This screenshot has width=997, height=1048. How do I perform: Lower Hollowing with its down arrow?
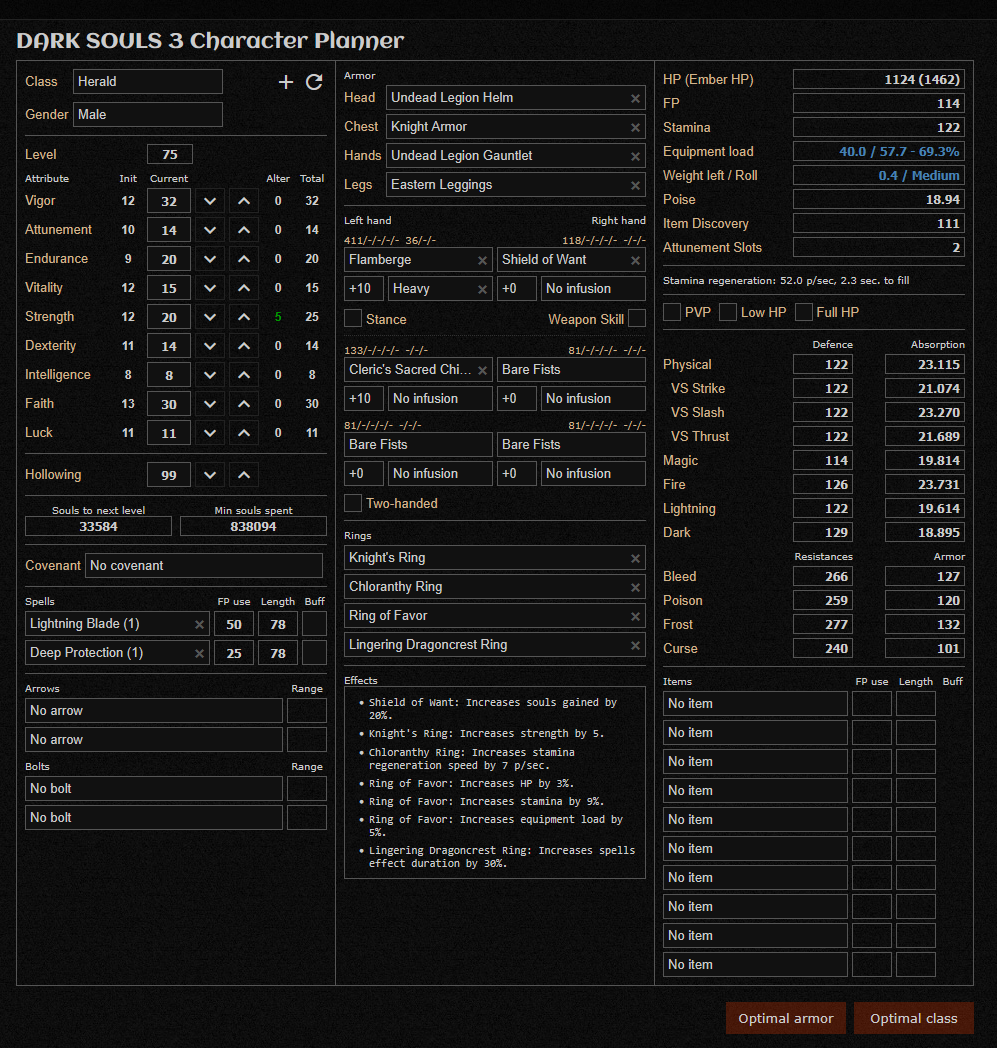[x=210, y=475]
